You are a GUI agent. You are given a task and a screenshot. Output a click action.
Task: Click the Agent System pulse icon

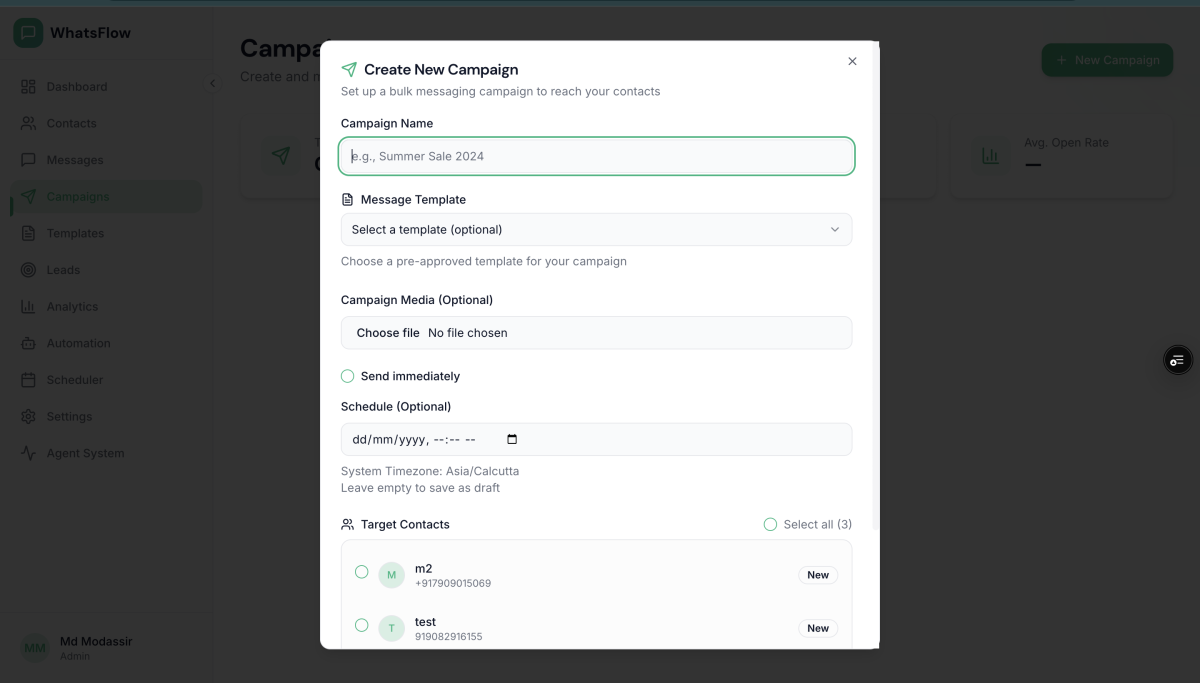(x=28, y=453)
